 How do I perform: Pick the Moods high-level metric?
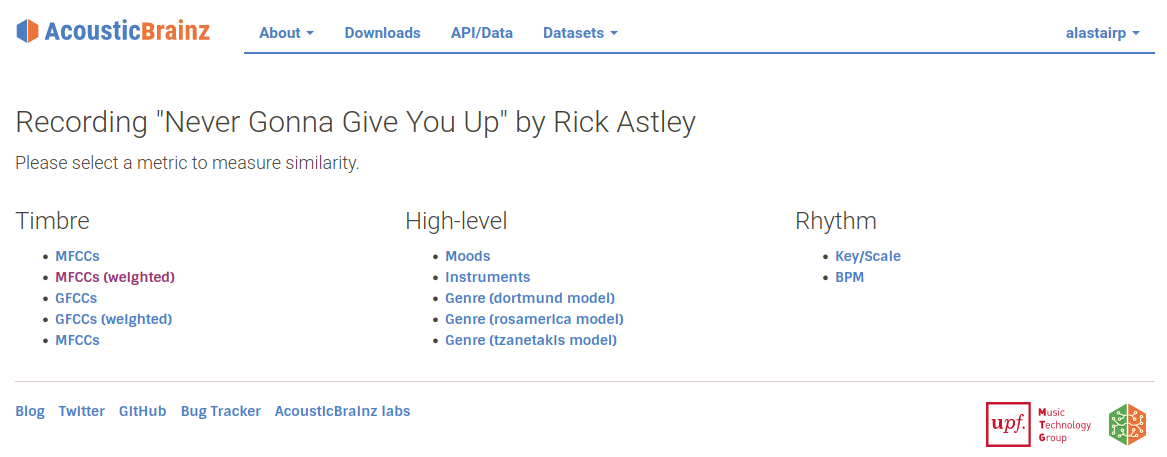(467, 256)
